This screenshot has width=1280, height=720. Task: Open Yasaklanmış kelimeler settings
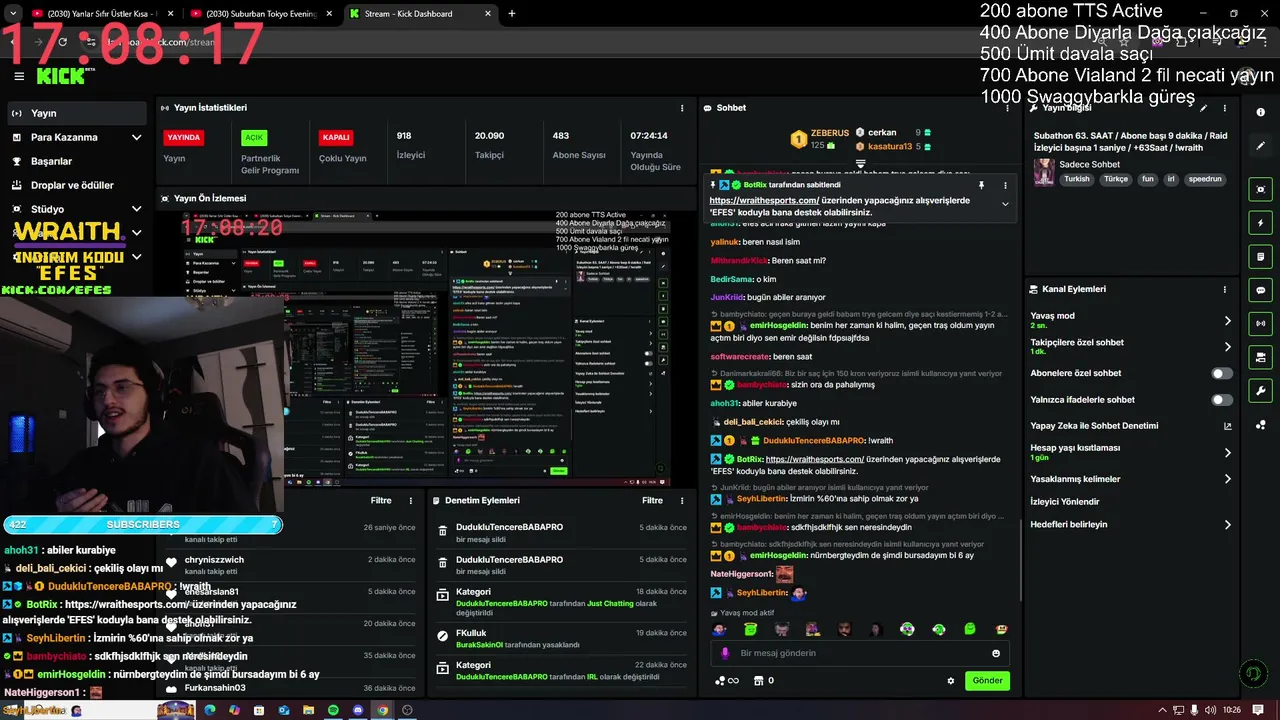click(1228, 479)
